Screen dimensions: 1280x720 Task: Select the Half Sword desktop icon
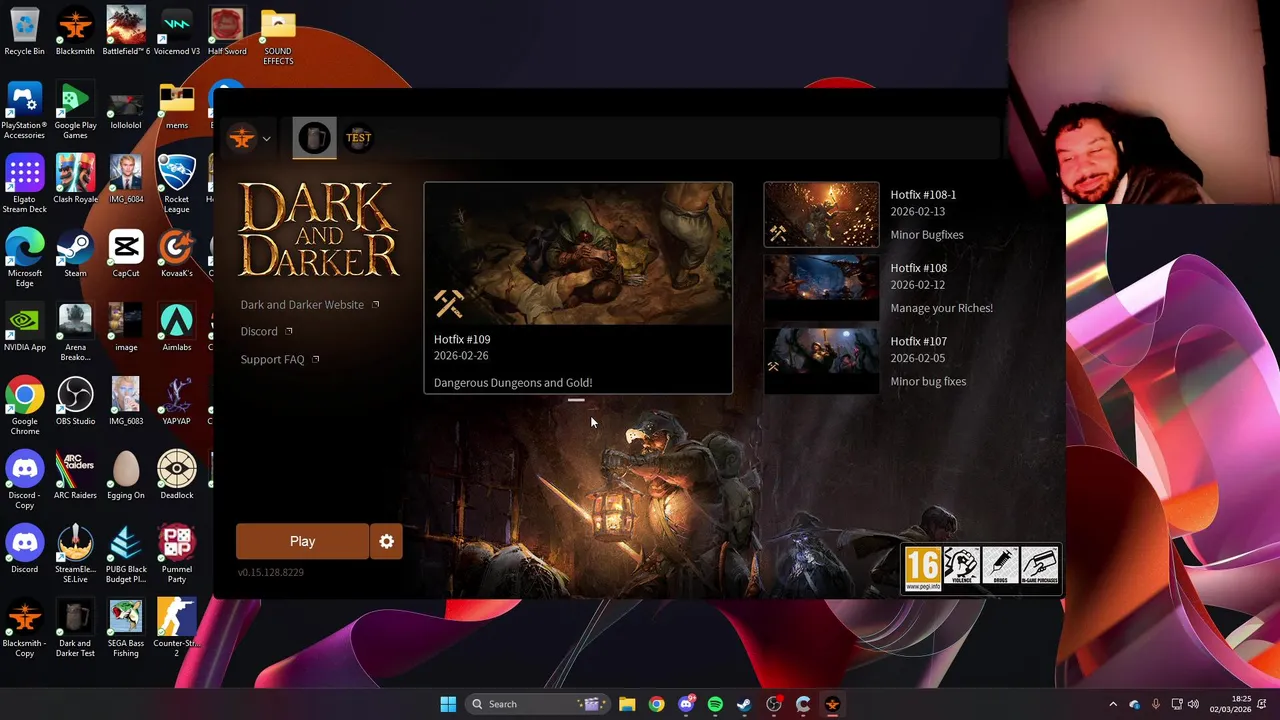(227, 31)
